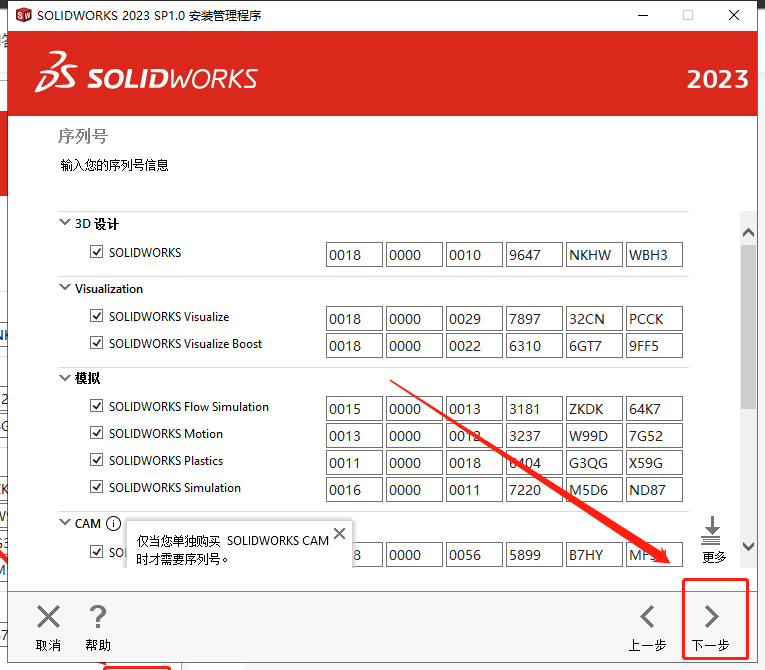Toggle the SOLIDWORKS Motion checkbox
The width and height of the screenshot is (765, 670).
(x=97, y=433)
